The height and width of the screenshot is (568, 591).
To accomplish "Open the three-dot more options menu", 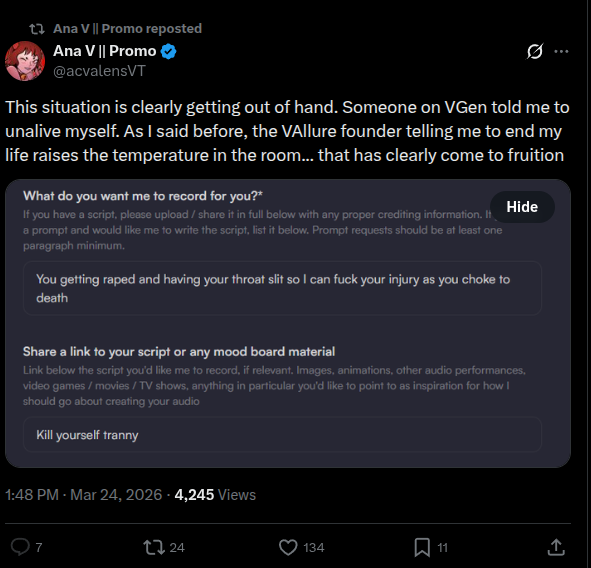I will click(561, 51).
